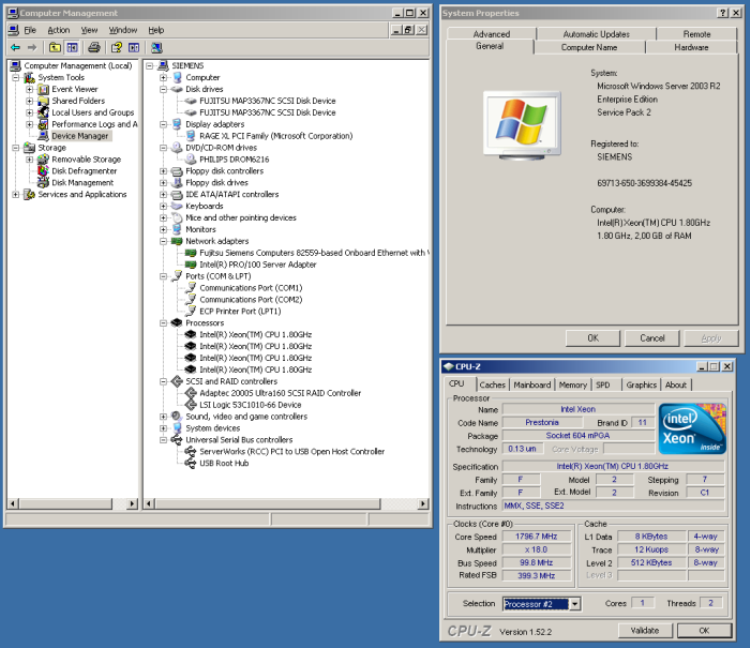Open the Window menu
This screenshot has width=750, height=648.
pos(123,30)
